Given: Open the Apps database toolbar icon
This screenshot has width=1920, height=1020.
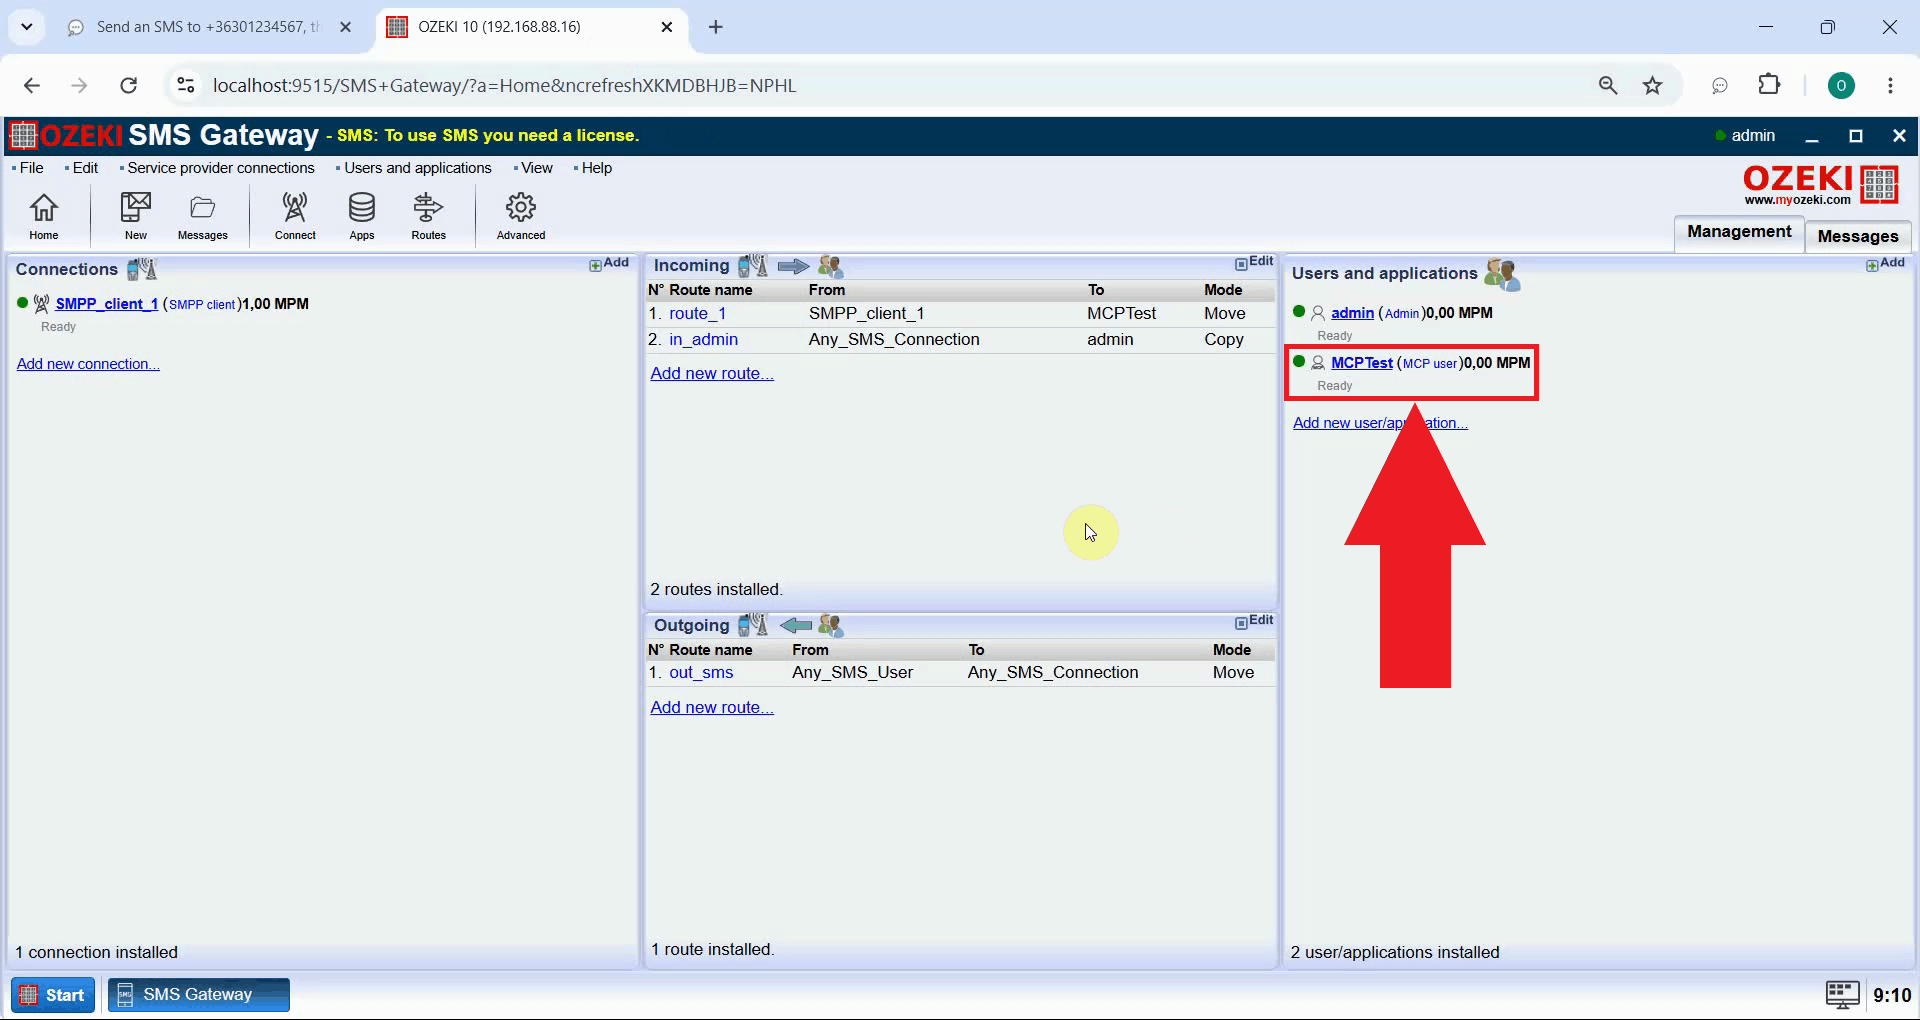Looking at the screenshot, I should coord(362,216).
